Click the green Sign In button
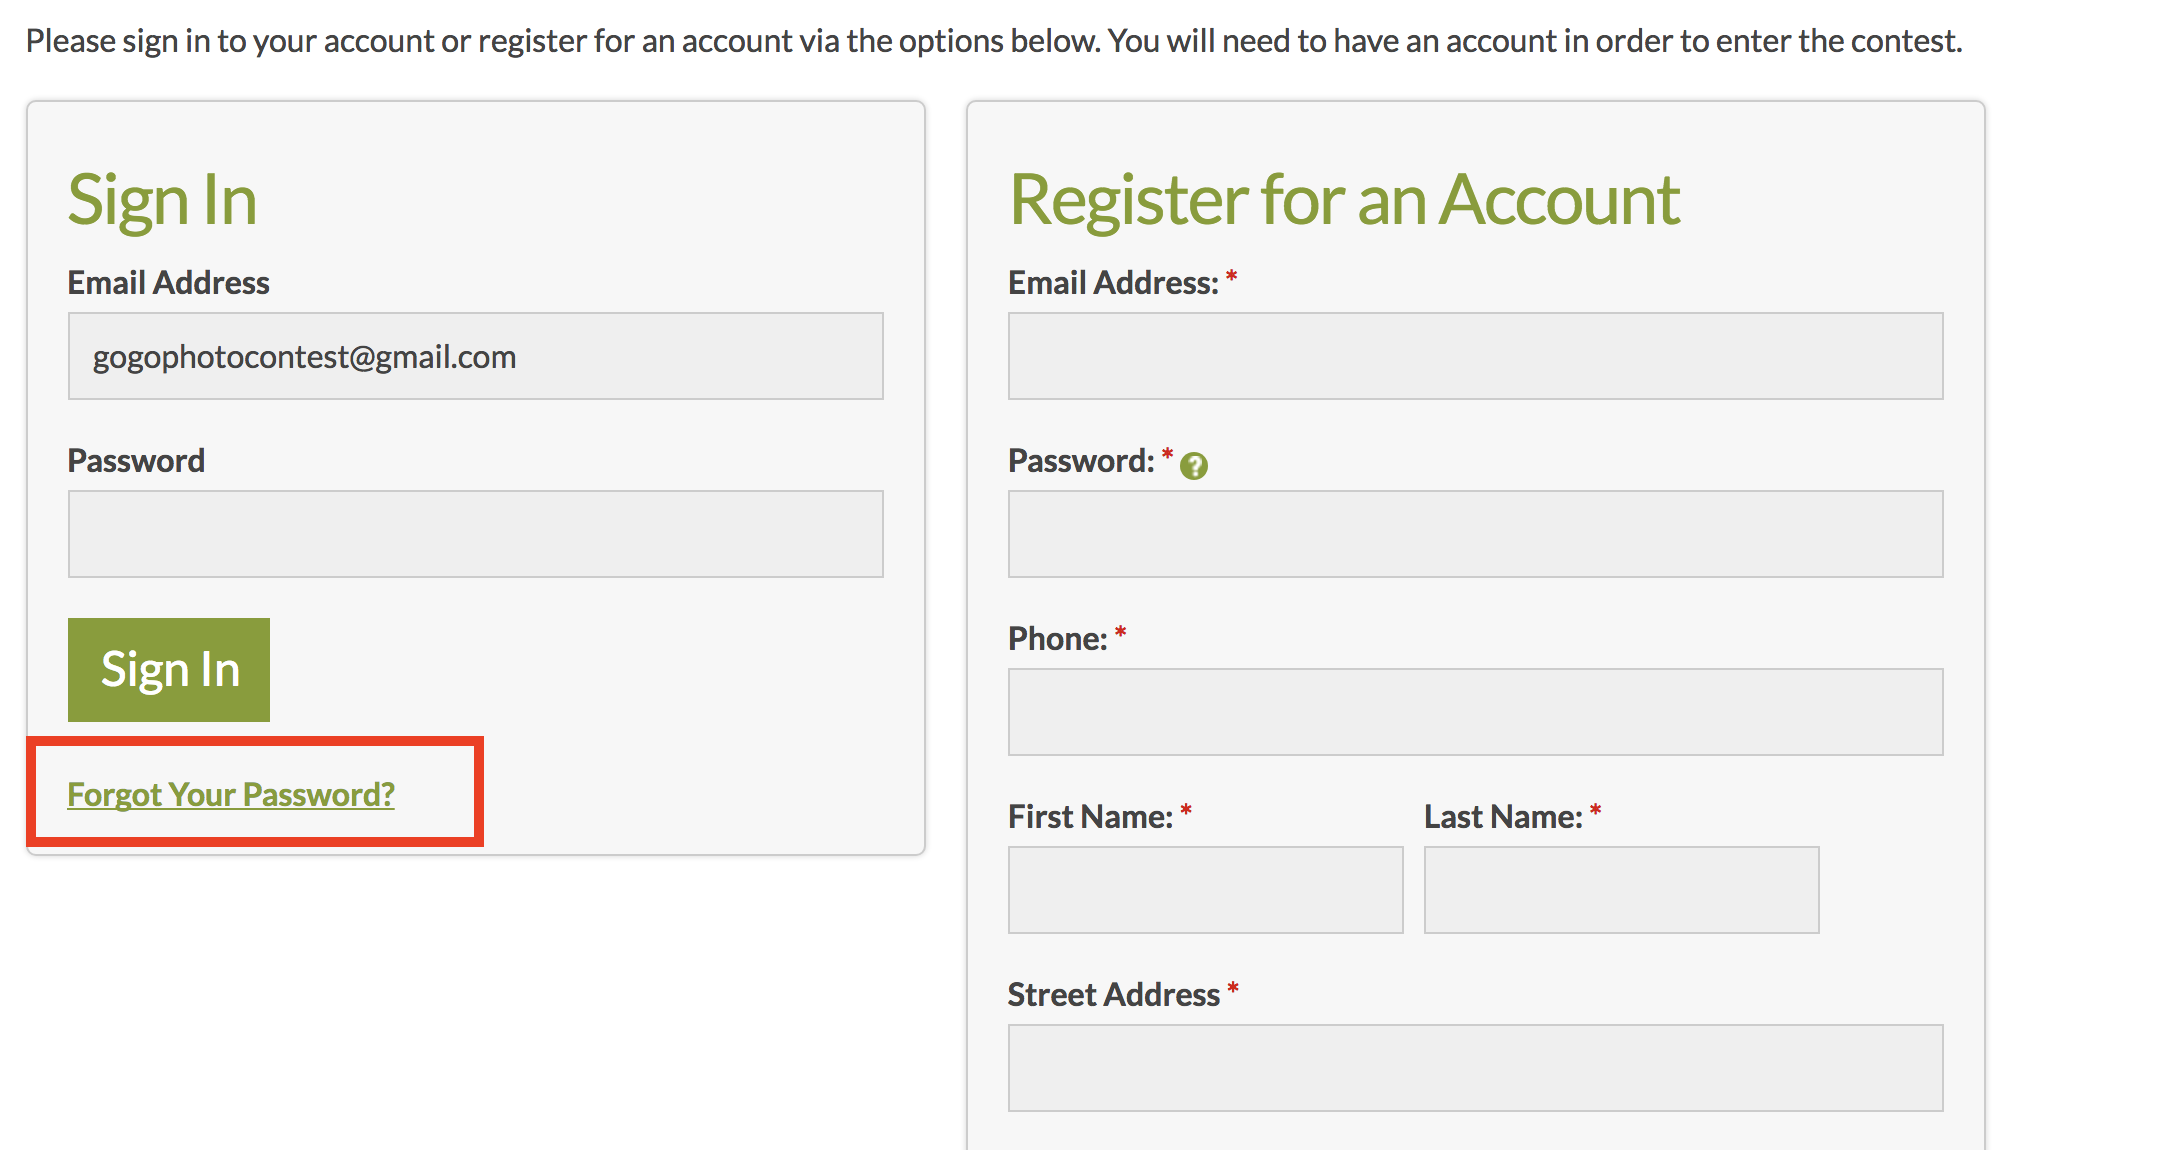This screenshot has width=2172, height=1150. pyautogui.click(x=169, y=670)
